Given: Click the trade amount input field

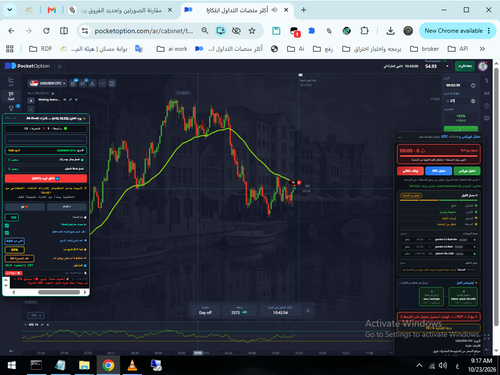Looking at the screenshot, I should coord(457,101).
